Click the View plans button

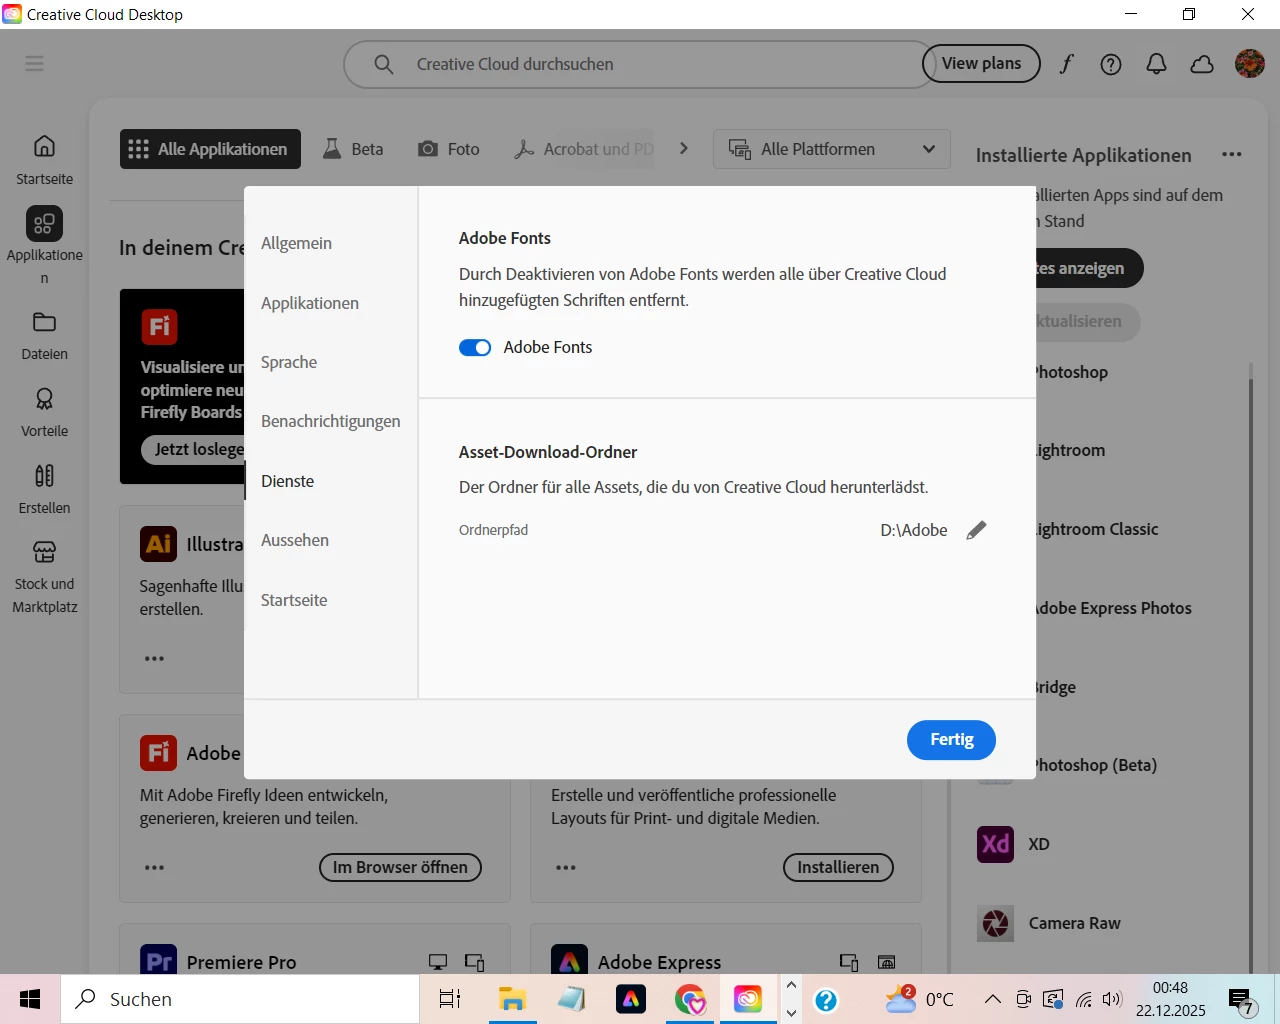[x=981, y=64]
